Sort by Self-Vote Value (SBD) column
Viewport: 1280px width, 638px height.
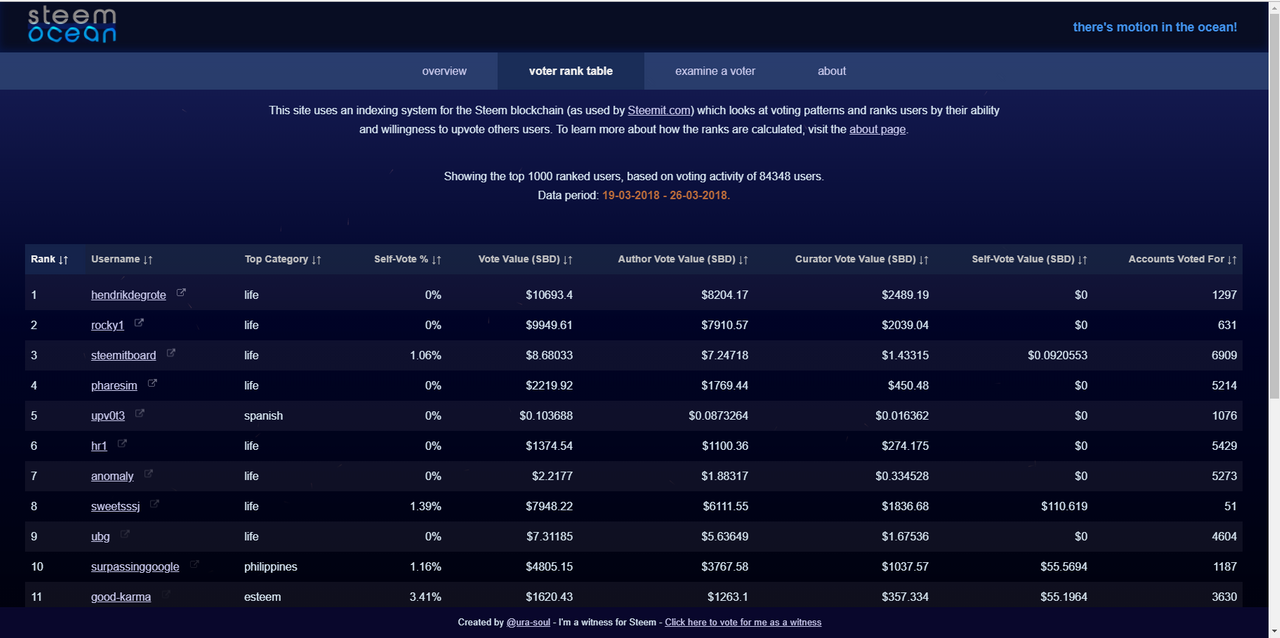(x=1030, y=259)
